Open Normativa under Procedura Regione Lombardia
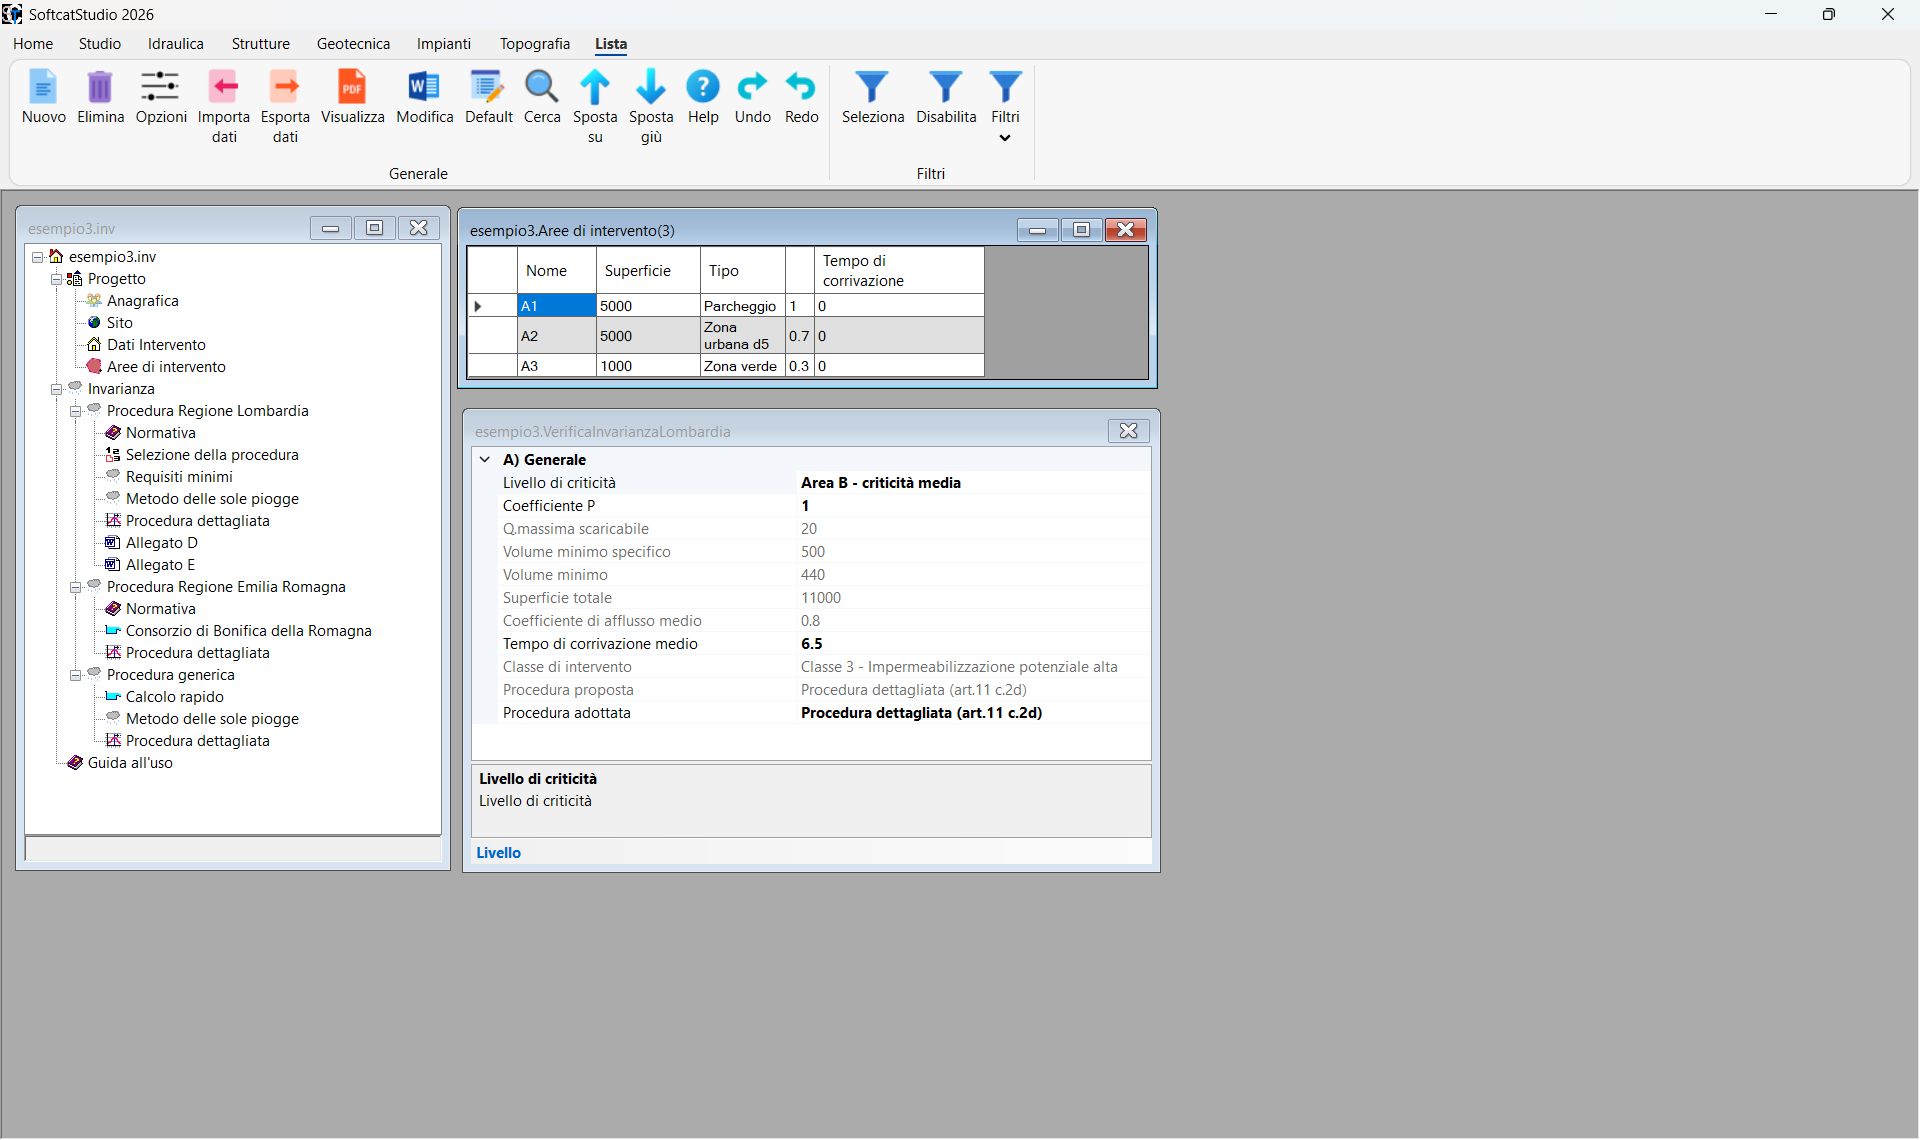 pyautogui.click(x=161, y=433)
